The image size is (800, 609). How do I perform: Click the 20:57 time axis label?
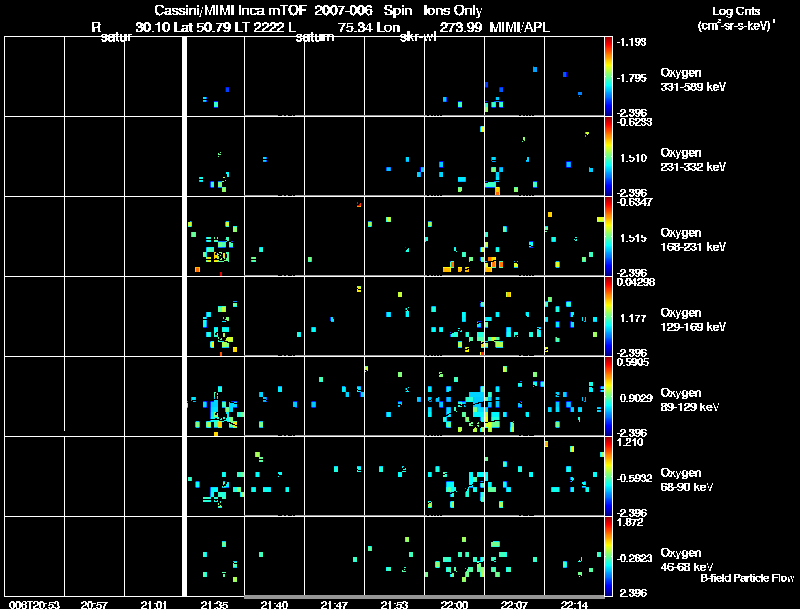[94, 605]
